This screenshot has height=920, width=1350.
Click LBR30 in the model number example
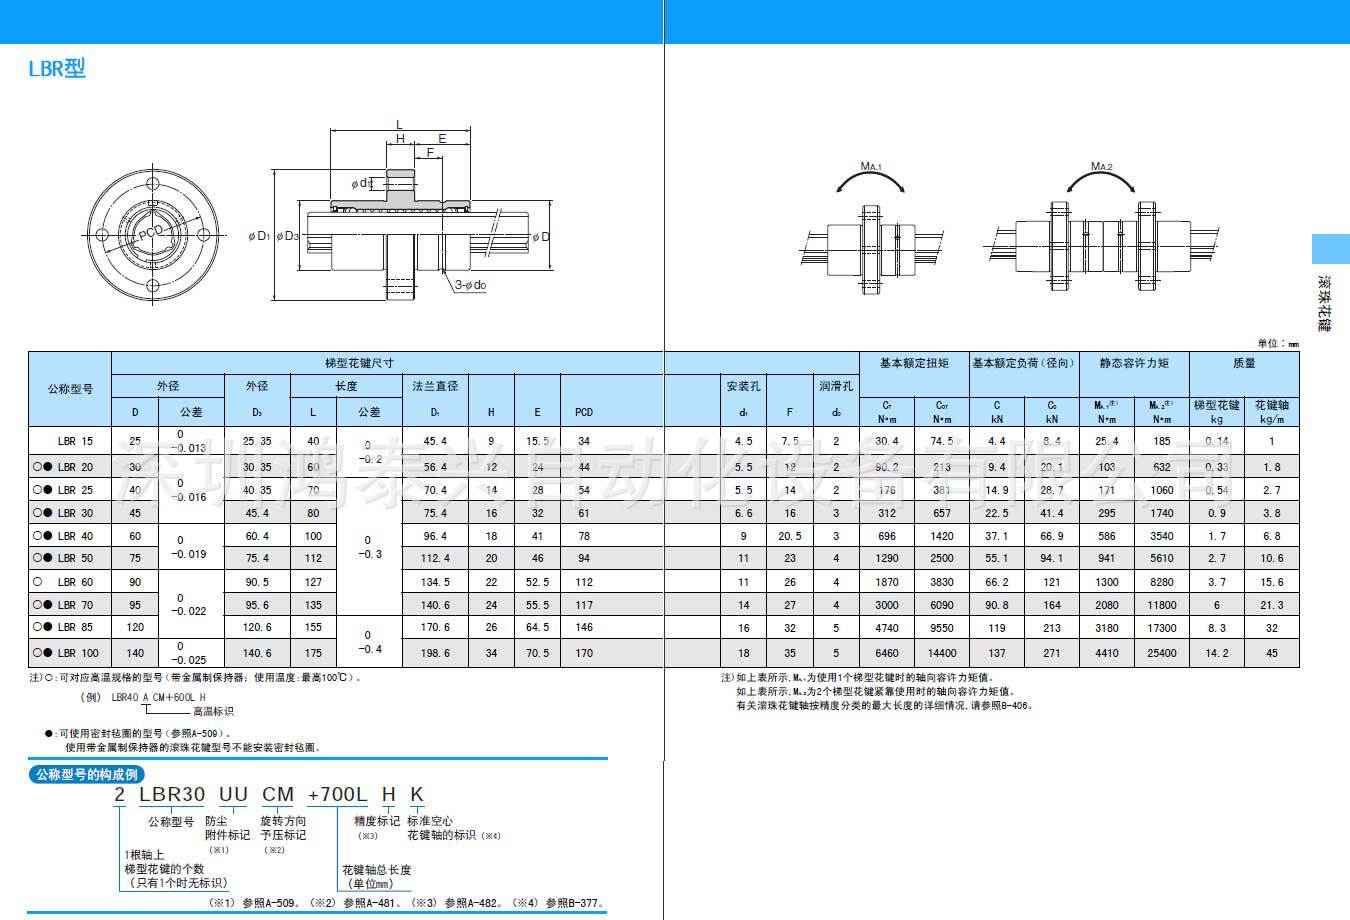click(x=172, y=795)
